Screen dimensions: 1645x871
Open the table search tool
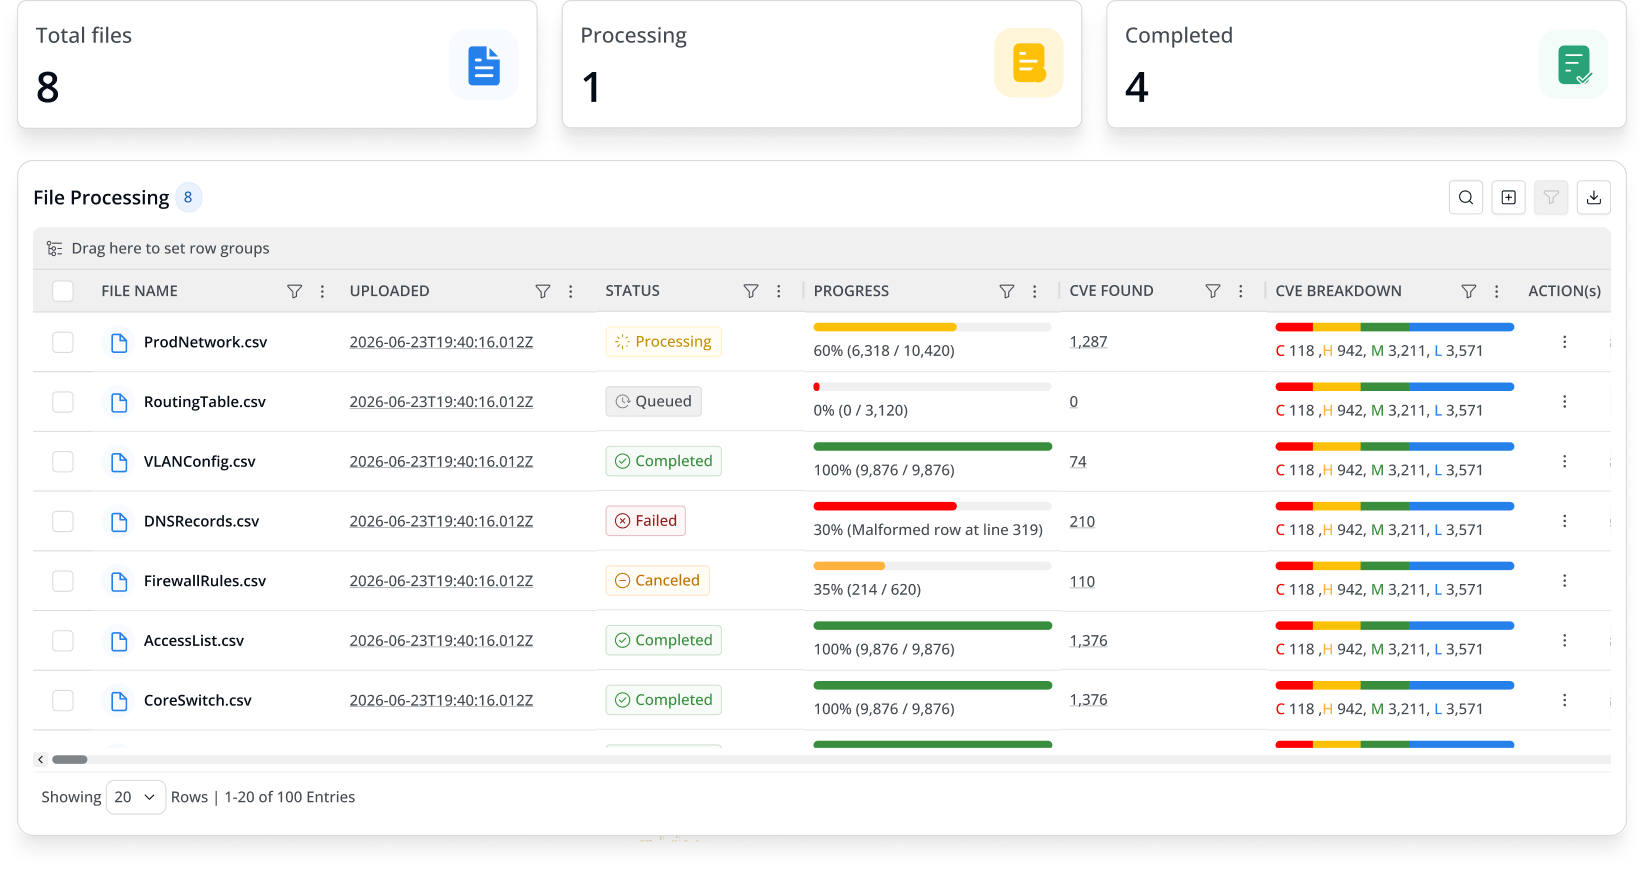coord(1466,198)
